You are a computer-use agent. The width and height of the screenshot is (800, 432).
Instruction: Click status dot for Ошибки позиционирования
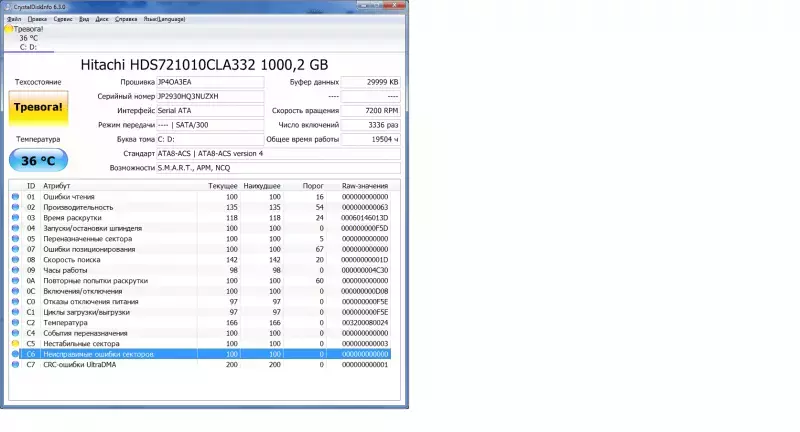point(15,249)
